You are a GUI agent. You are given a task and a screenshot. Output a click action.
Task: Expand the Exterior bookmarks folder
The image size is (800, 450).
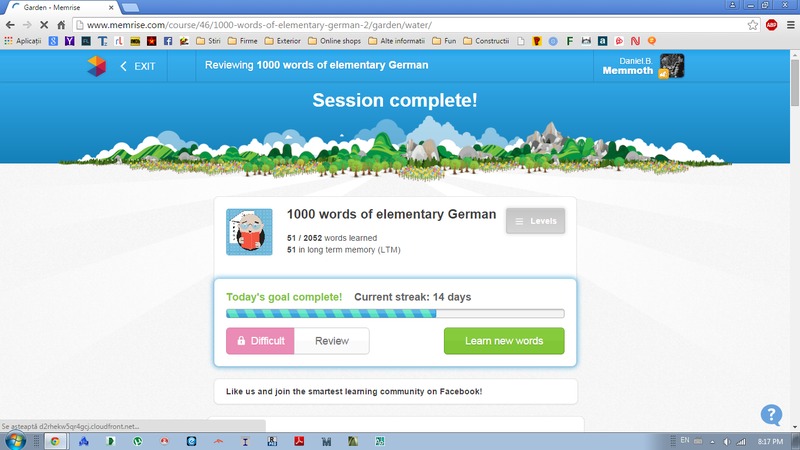point(283,41)
